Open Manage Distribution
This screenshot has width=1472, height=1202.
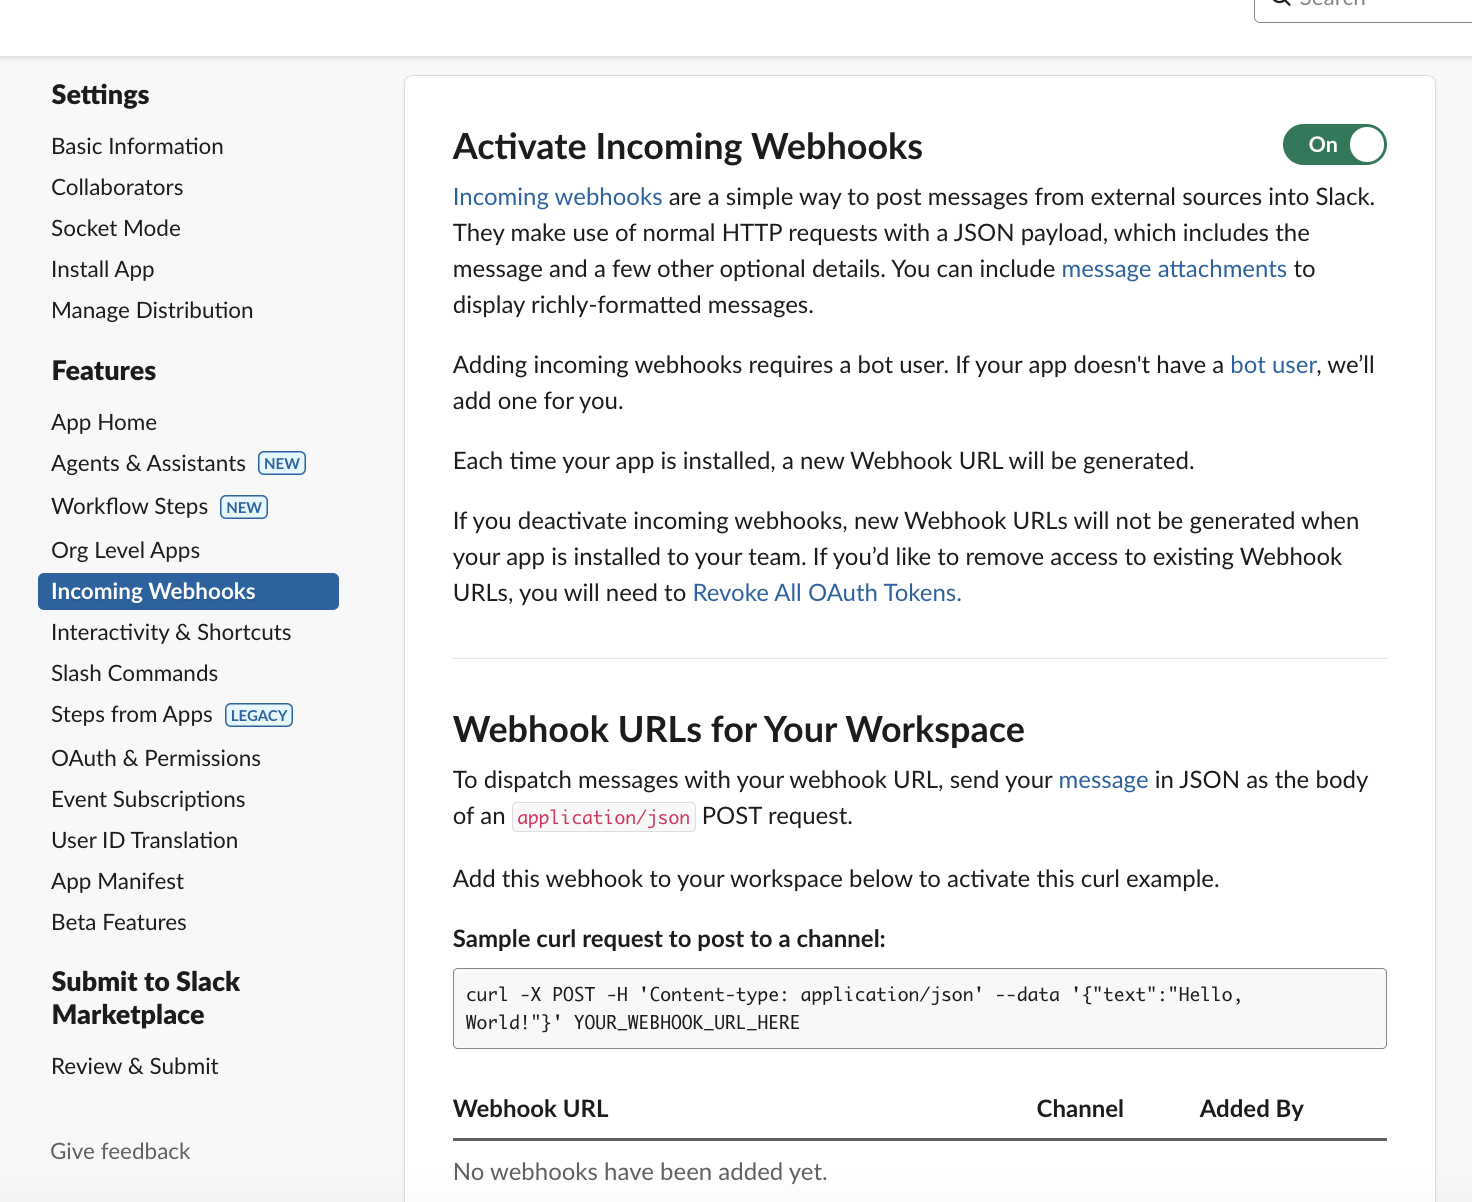pyautogui.click(x=152, y=310)
